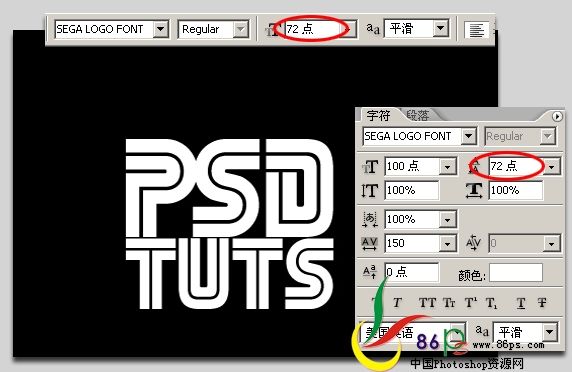
Task: Open proportional spacing 100% dropdown arrow
Action: (448, 220)
